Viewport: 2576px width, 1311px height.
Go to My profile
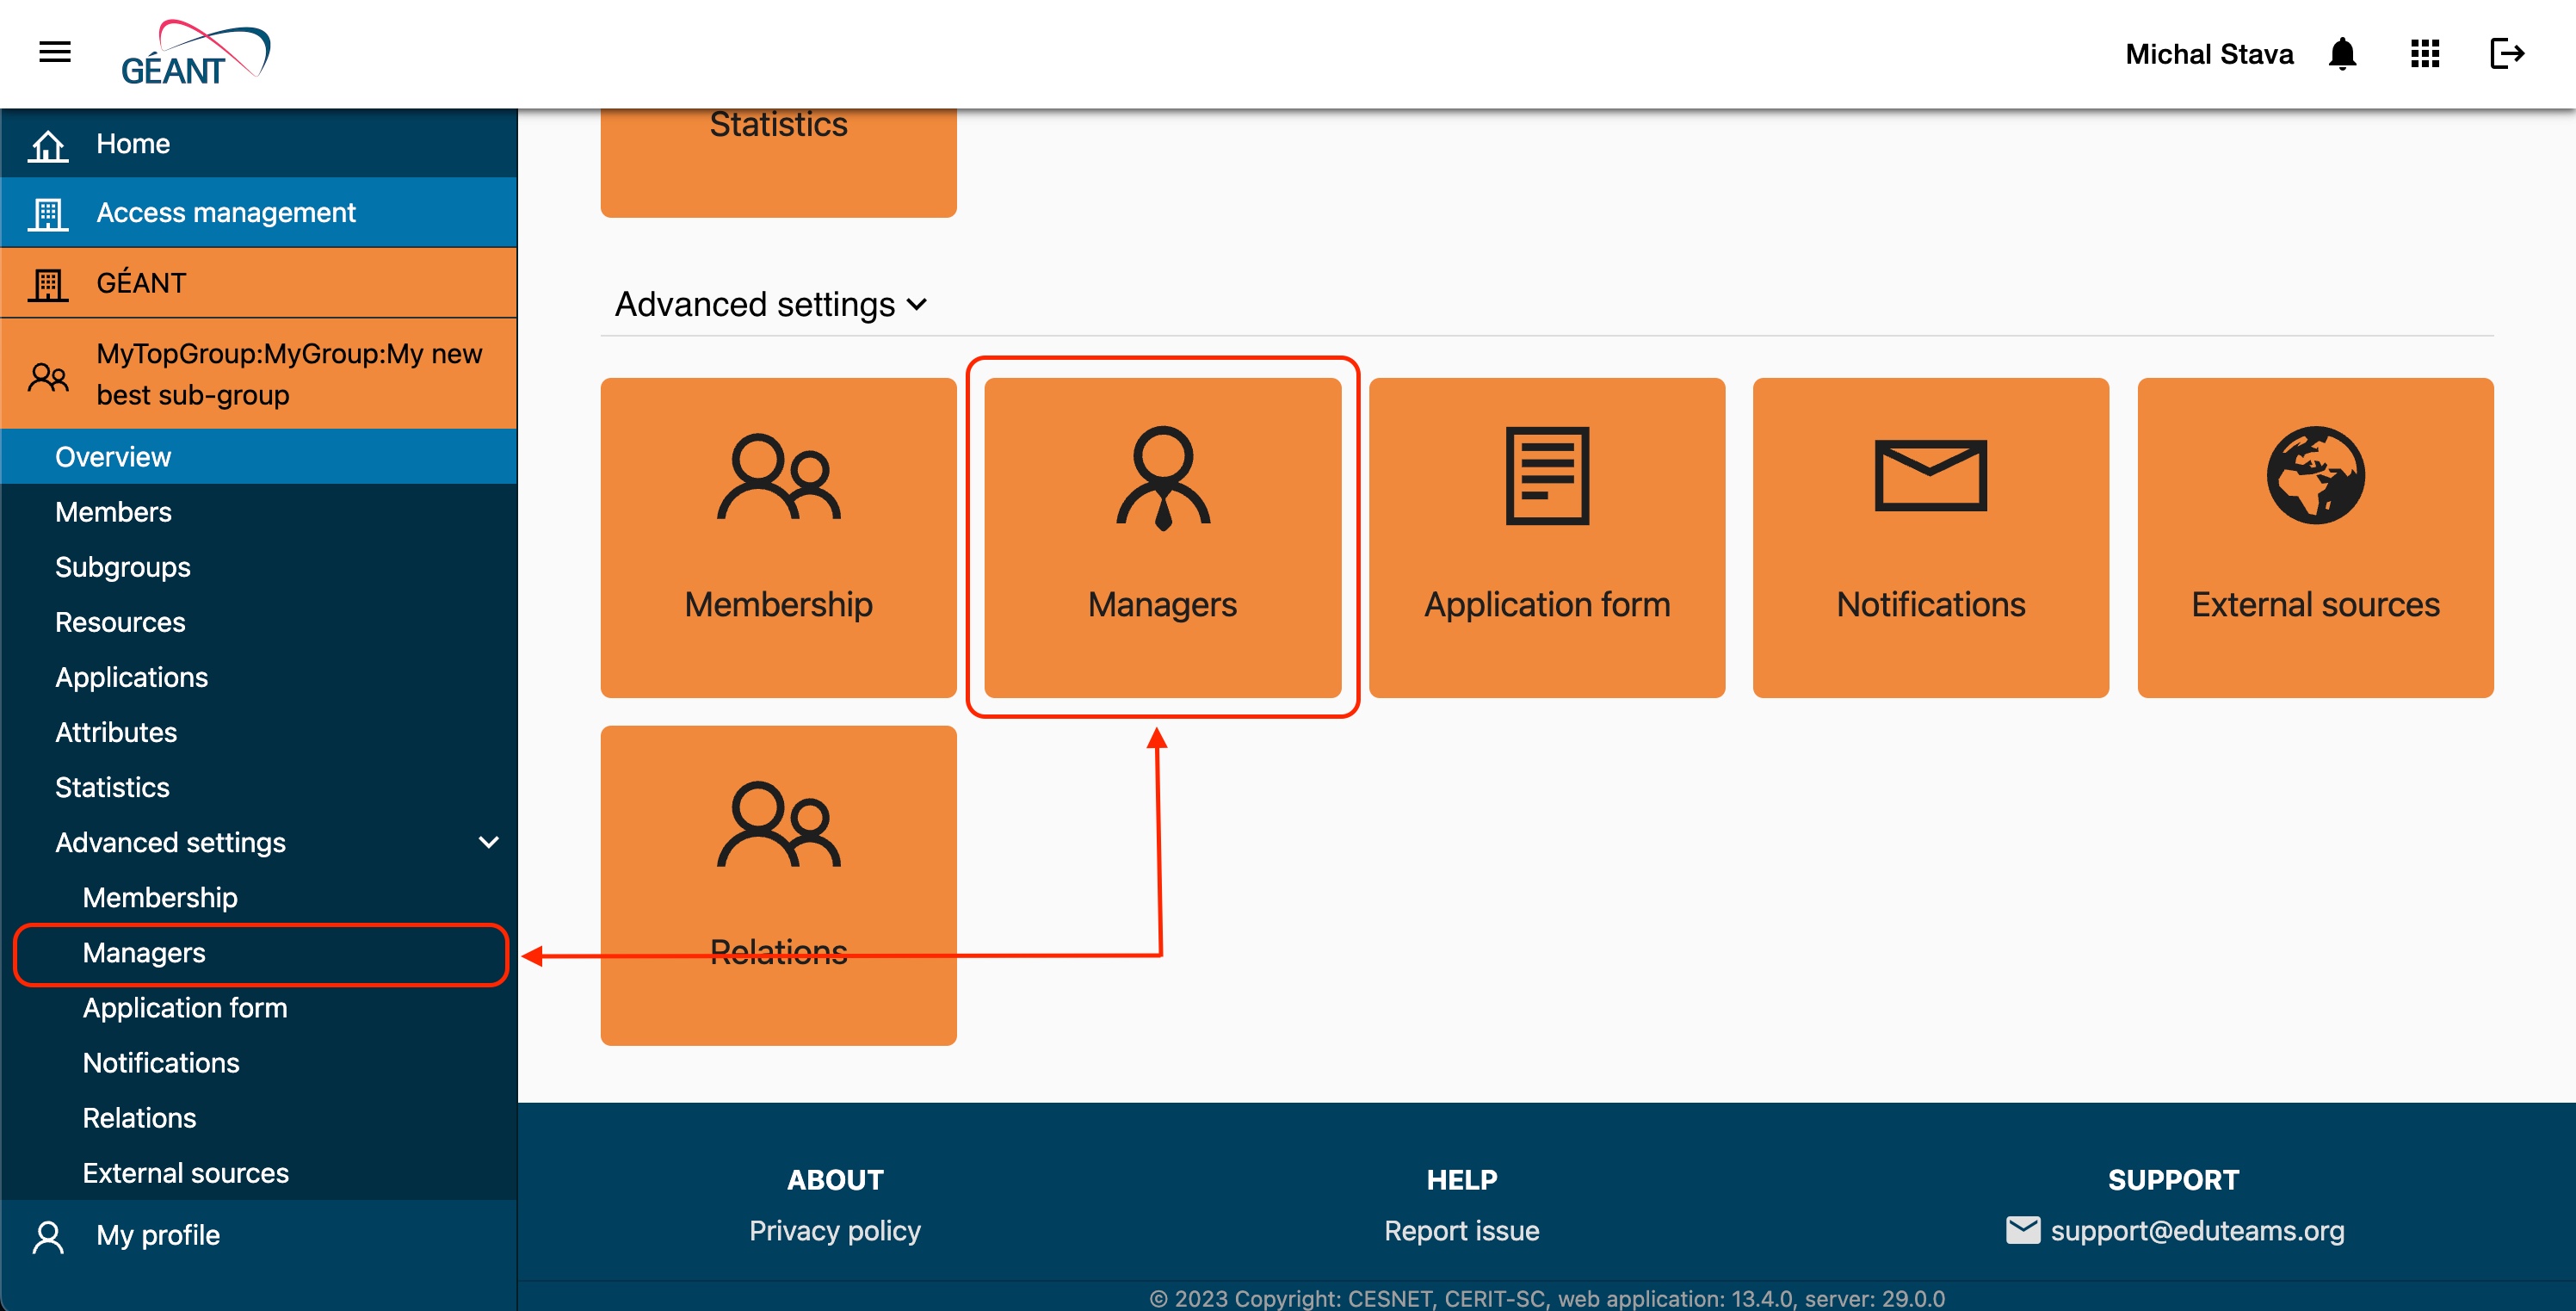tap(157, 1235)
